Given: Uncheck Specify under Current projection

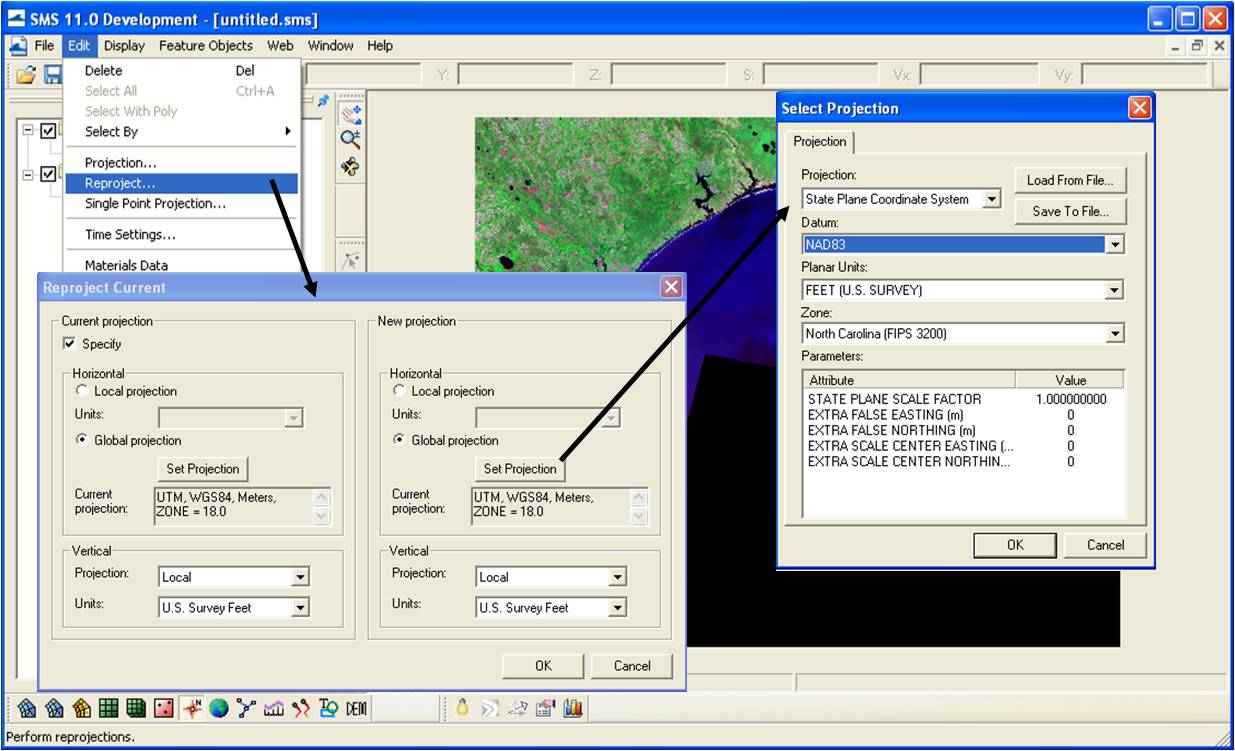Looking at the screenshot, I should click(69, 344).
